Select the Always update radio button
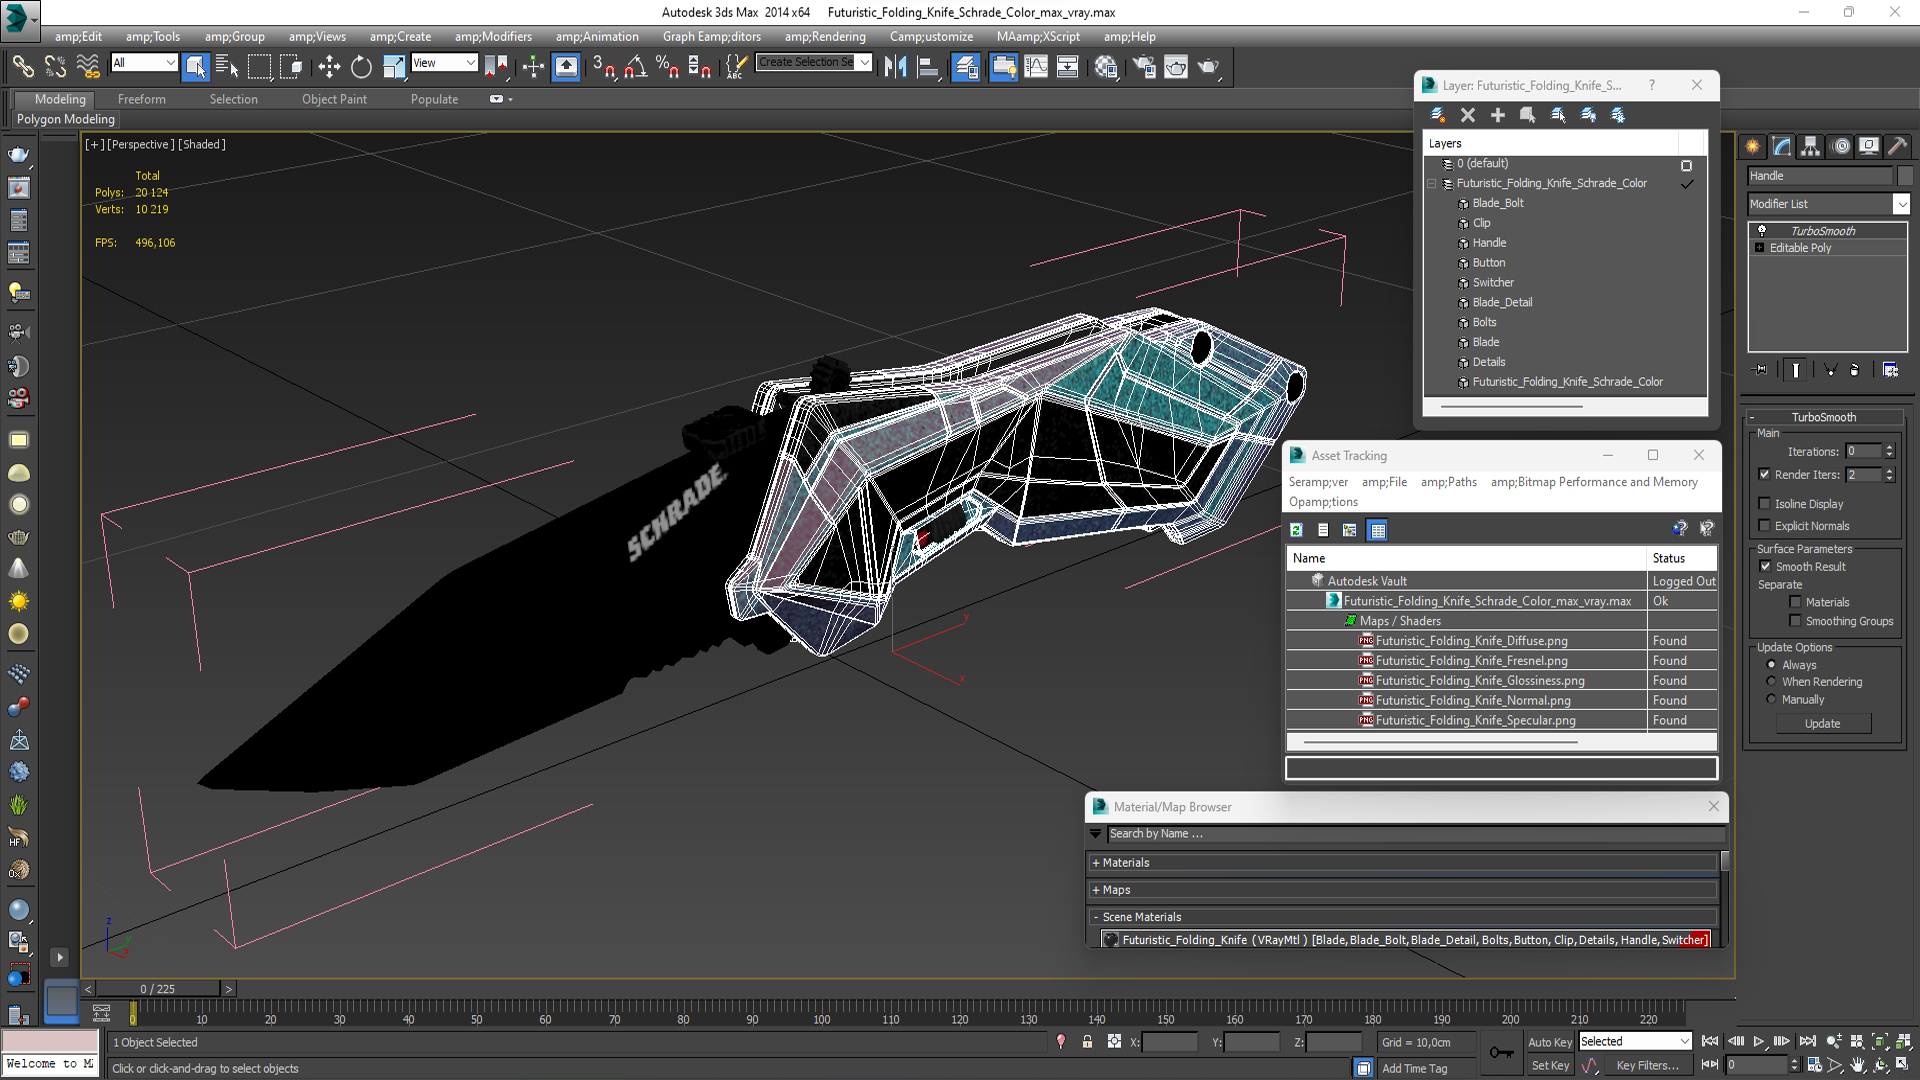Screen dimensions: 1920x1080 click(x=1771, y=665)
